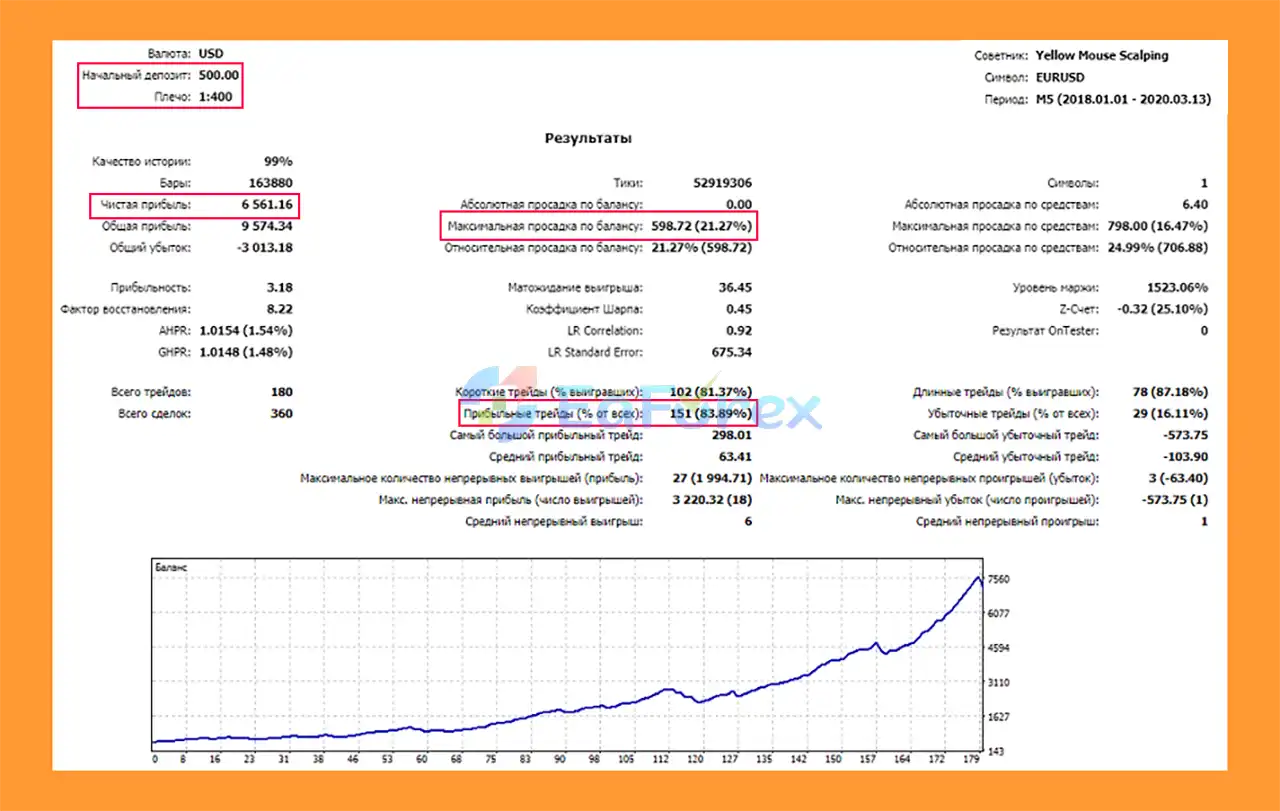
Task: Click the Баланс label on the chart
Action: click(170, 567)
